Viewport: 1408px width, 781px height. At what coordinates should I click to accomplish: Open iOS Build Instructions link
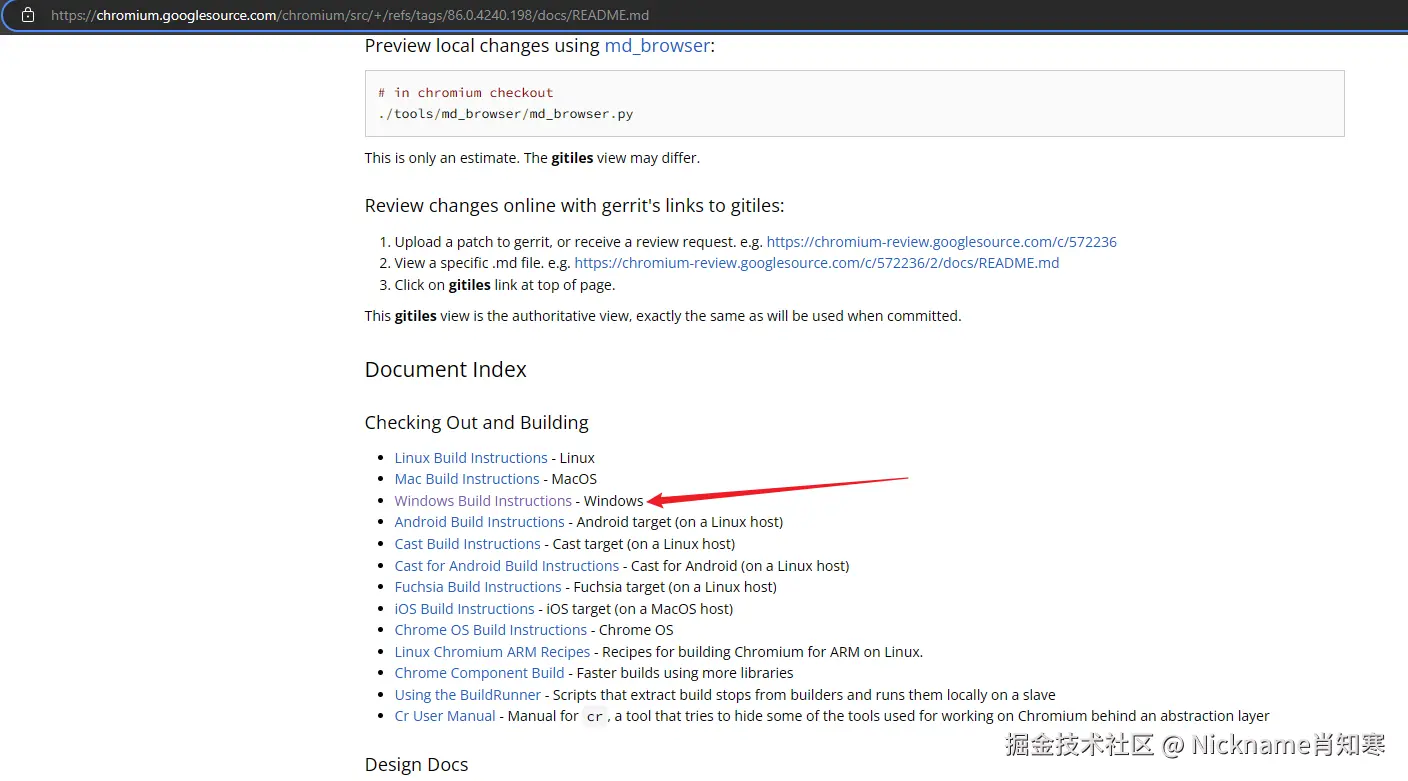click(465, 609)
